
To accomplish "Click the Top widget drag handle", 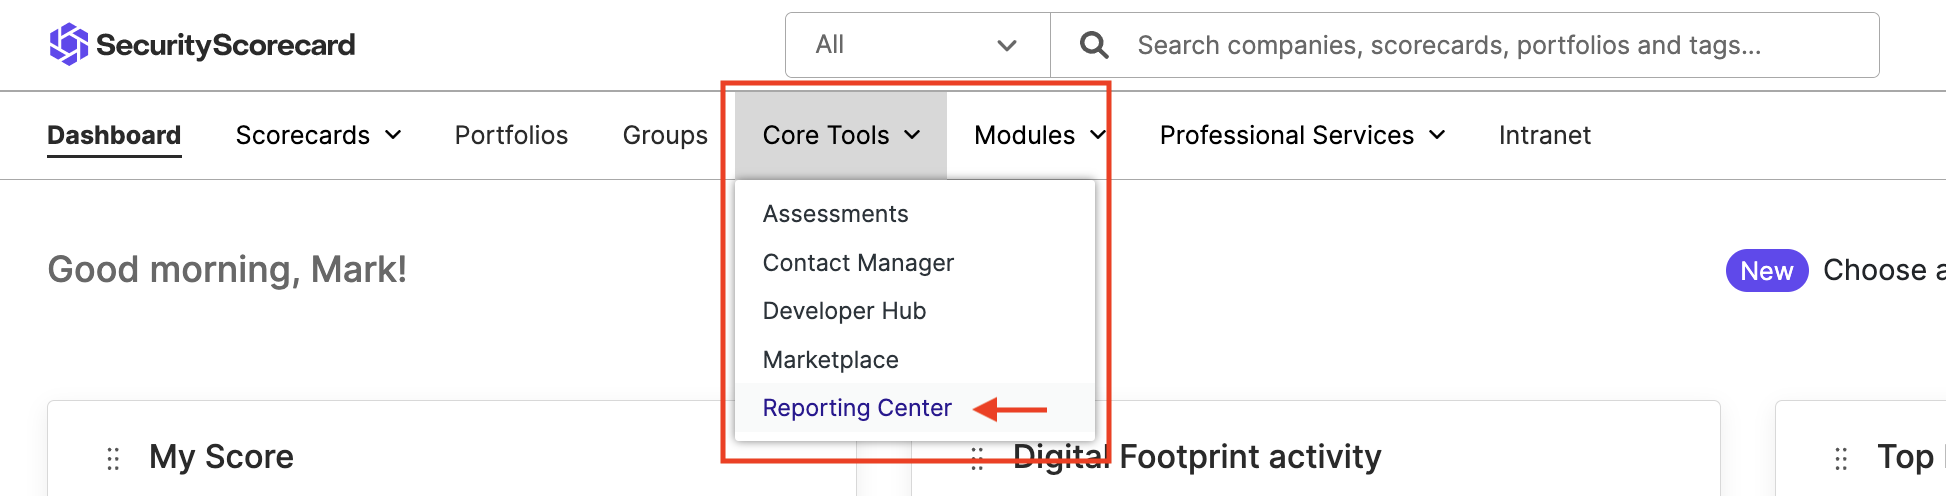I will [1841, 458].
